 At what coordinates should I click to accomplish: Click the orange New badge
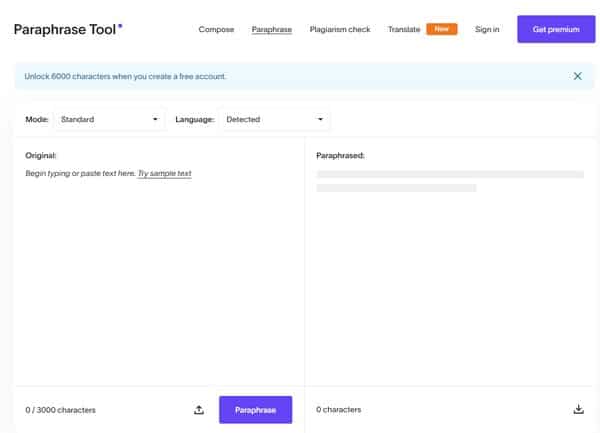tap(442, 29)
